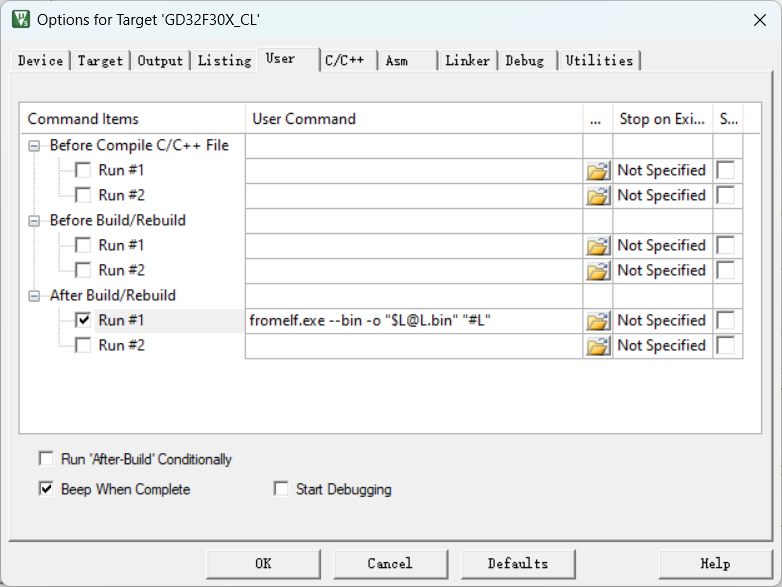The height and width of the screenshot is (587, 782).
Task: Select the User tab
Action: [x=288, y=59]
